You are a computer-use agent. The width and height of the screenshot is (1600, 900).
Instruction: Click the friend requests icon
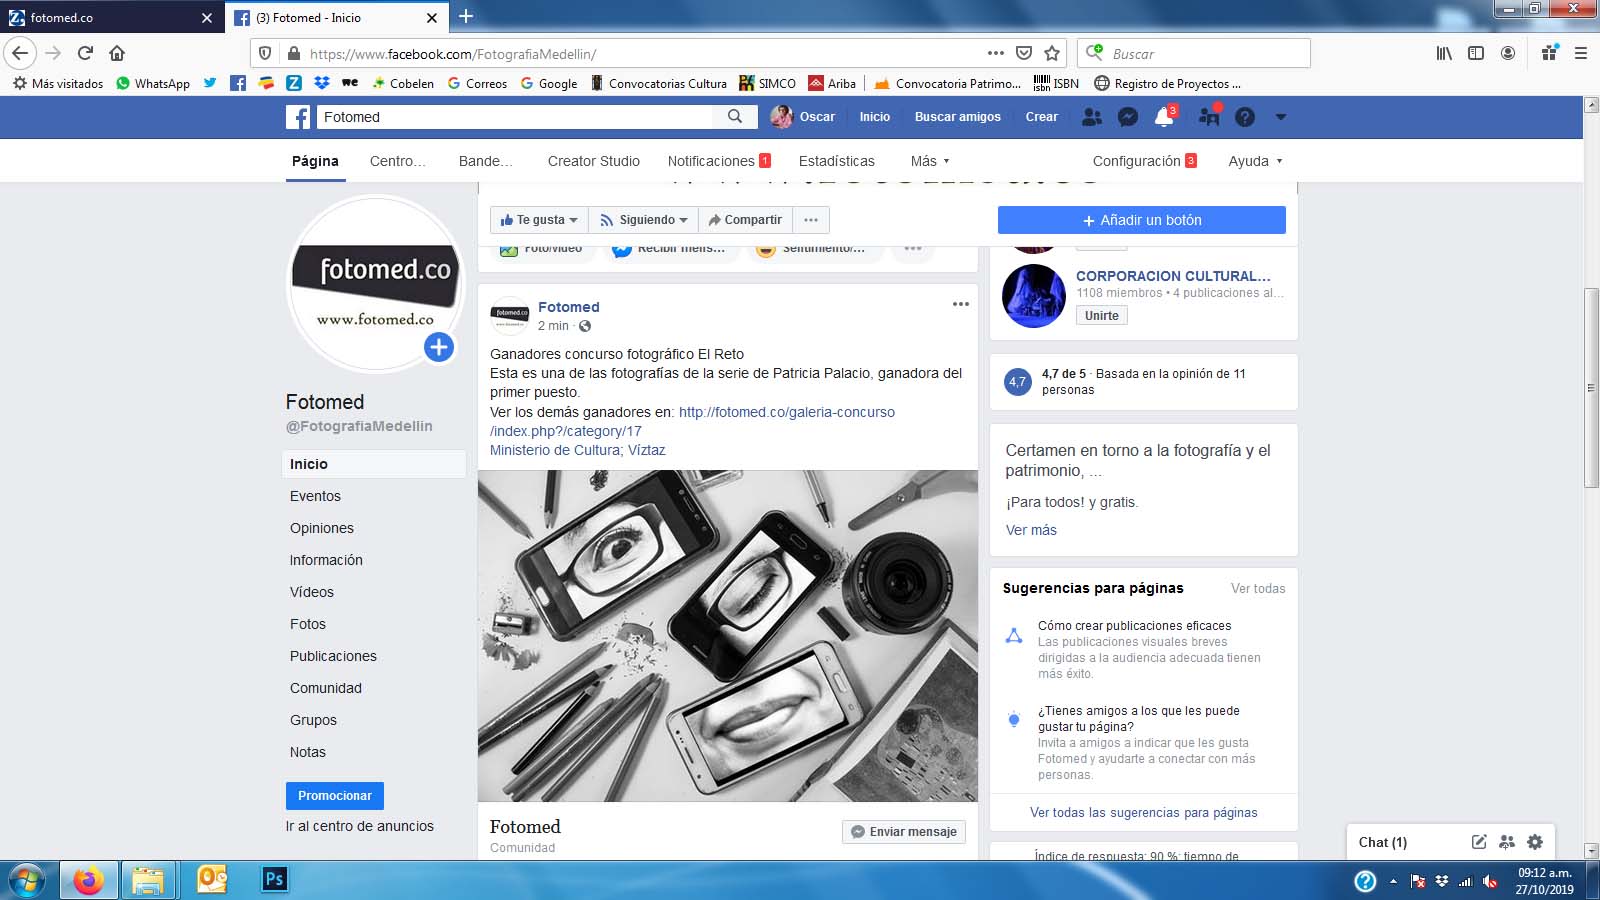(x=1092, y=117)
